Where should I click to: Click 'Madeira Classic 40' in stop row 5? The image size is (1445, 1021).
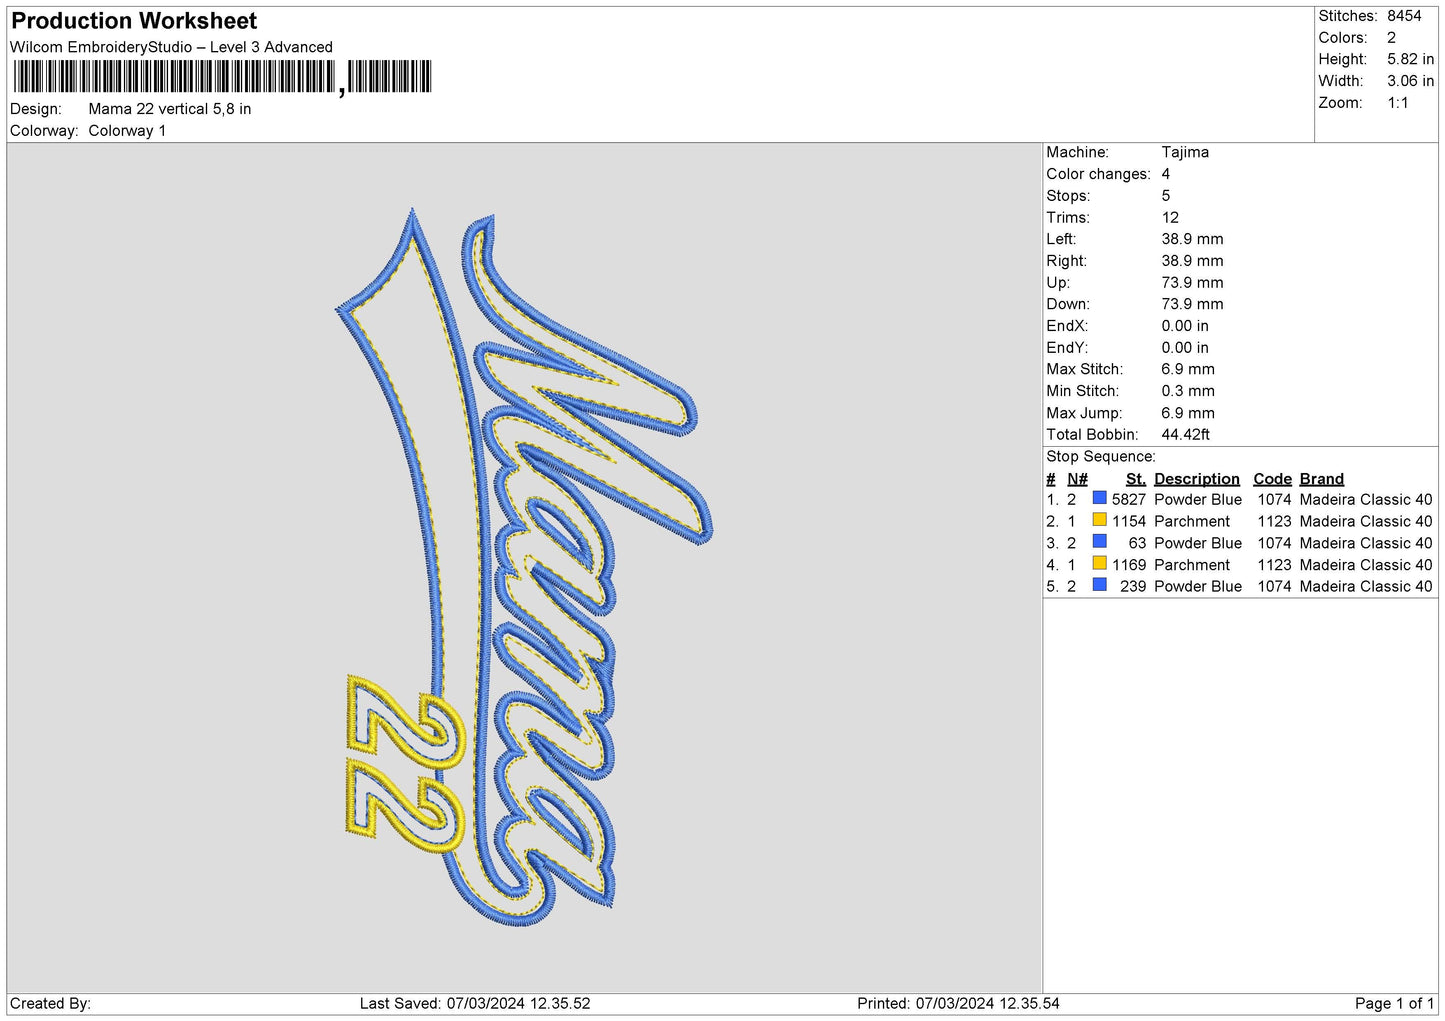1365,587
